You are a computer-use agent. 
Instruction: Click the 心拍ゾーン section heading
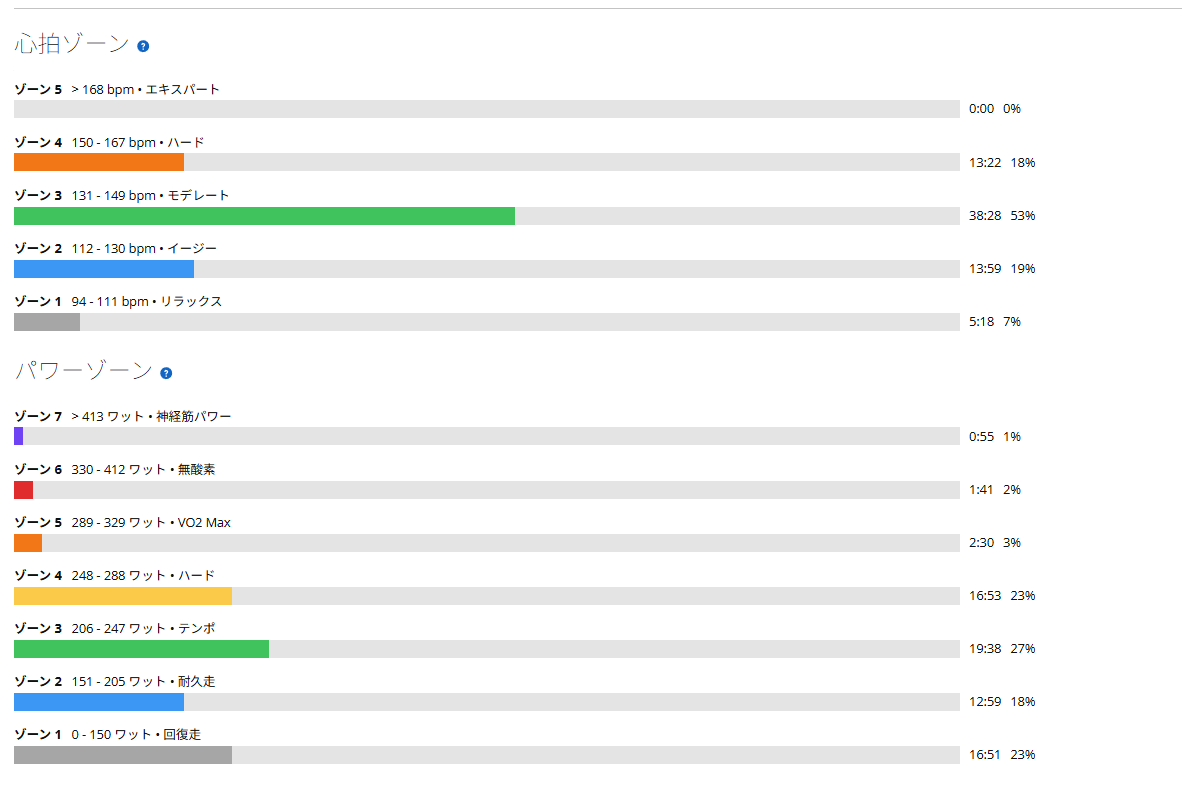tap(72, 44)
